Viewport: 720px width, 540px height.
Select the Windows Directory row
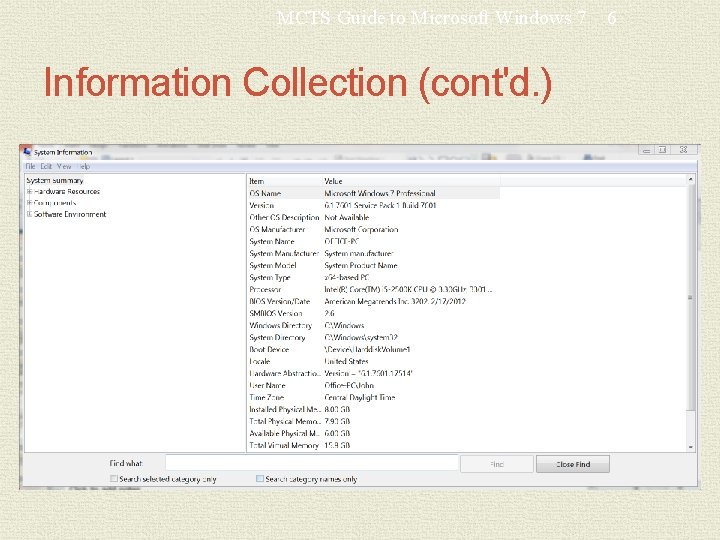[373, 325]
